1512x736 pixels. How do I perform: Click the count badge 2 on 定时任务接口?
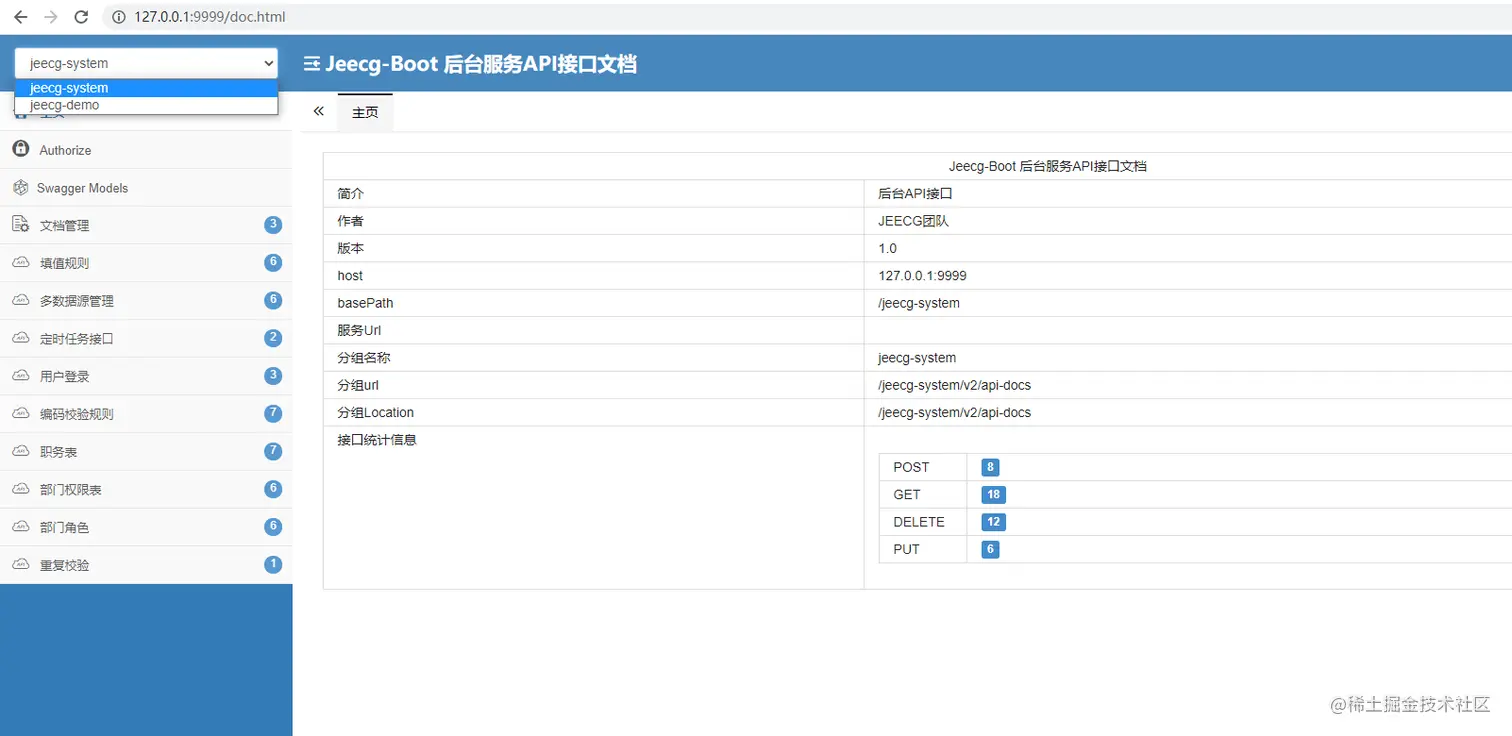273,338
